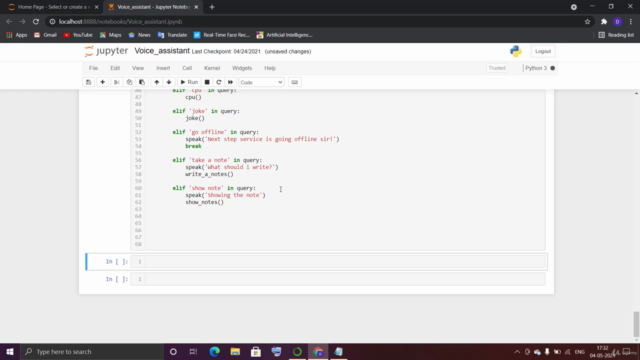Move selected cell up arrow

(156, 82)
